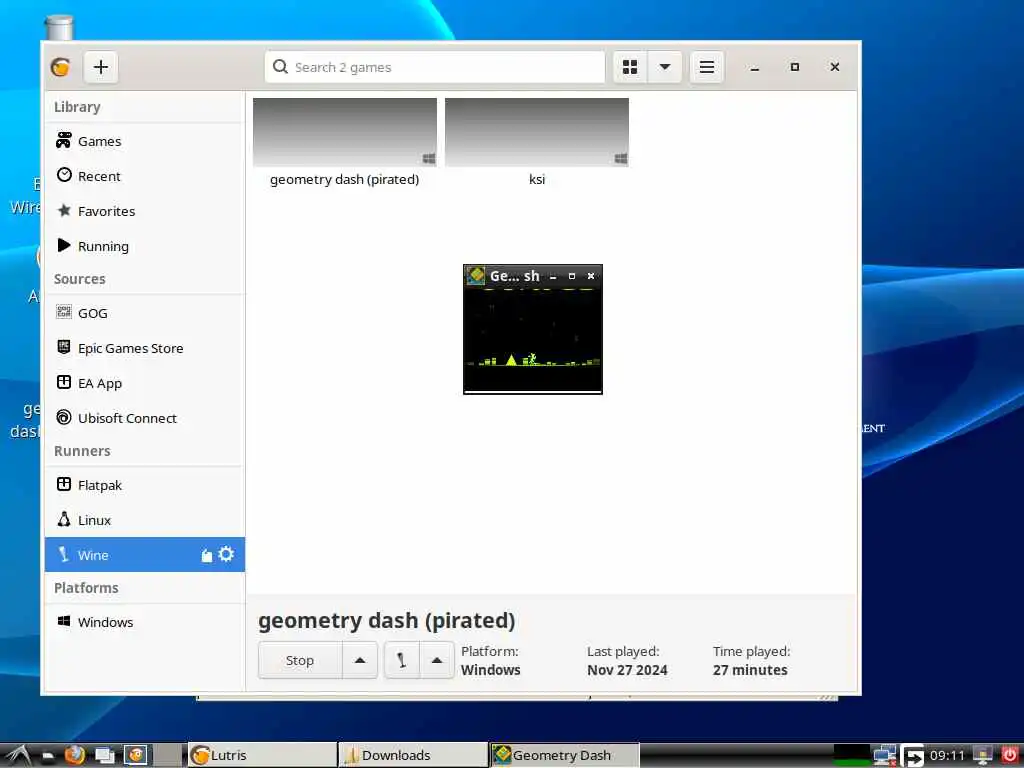Select GOG source
1024x768 pixels.
click(x=145, y=313)
